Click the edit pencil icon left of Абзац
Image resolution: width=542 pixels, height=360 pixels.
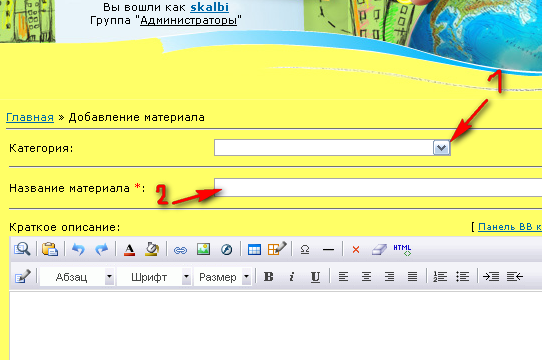coord(23,277)
